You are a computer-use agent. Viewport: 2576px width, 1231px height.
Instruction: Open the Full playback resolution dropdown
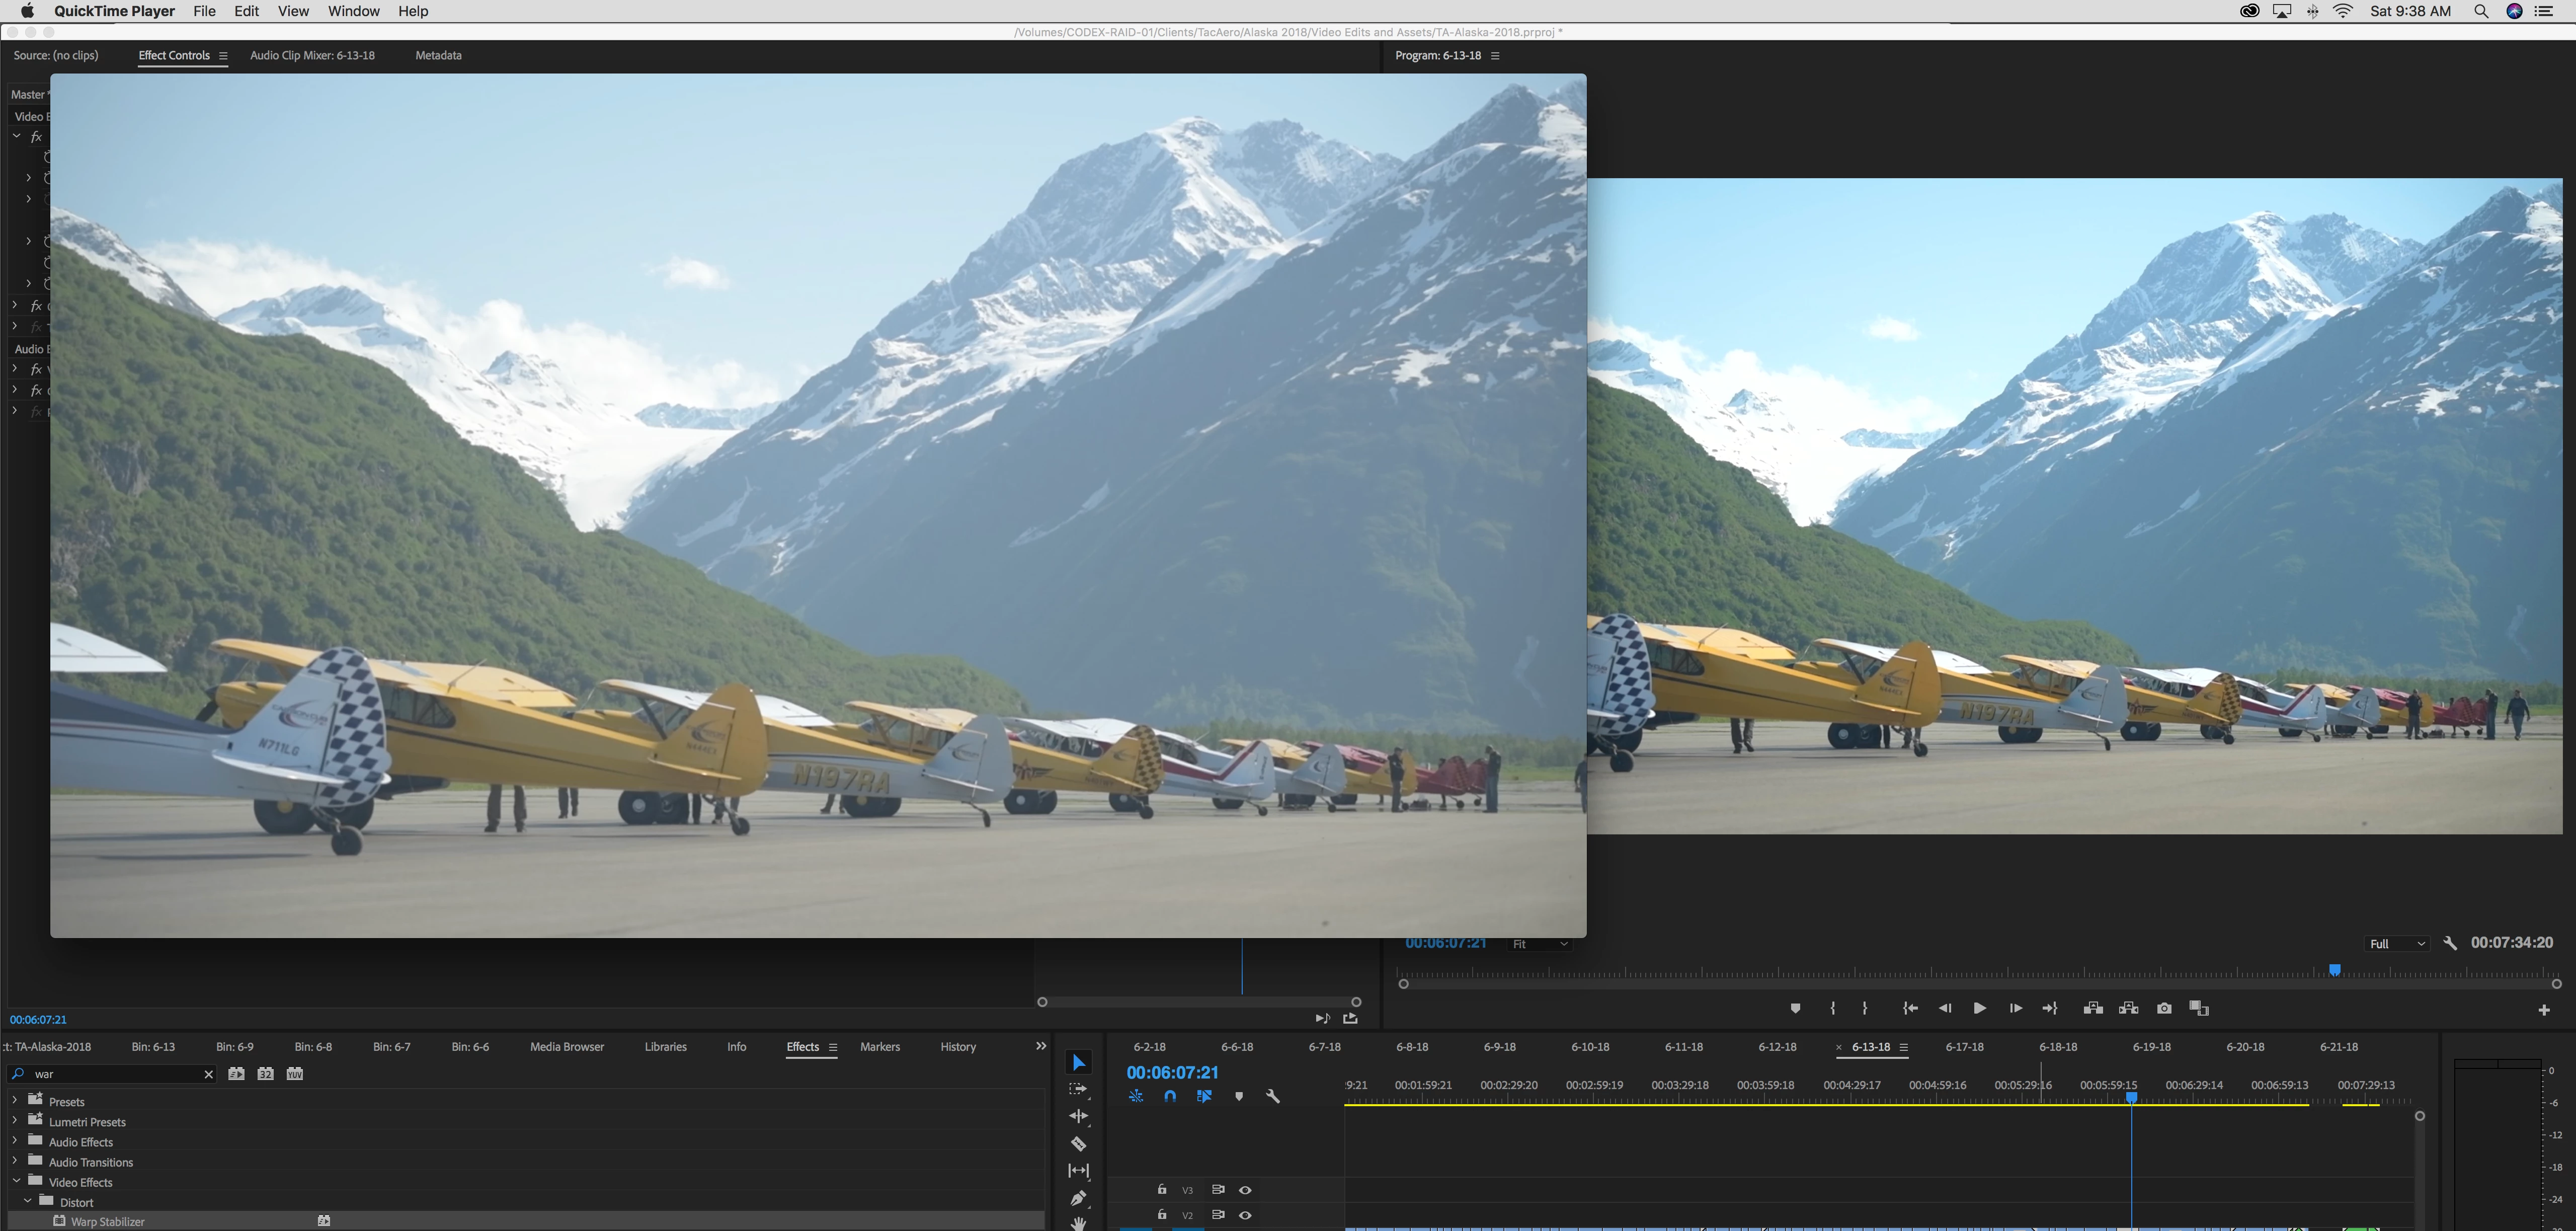pos(2397,943)
